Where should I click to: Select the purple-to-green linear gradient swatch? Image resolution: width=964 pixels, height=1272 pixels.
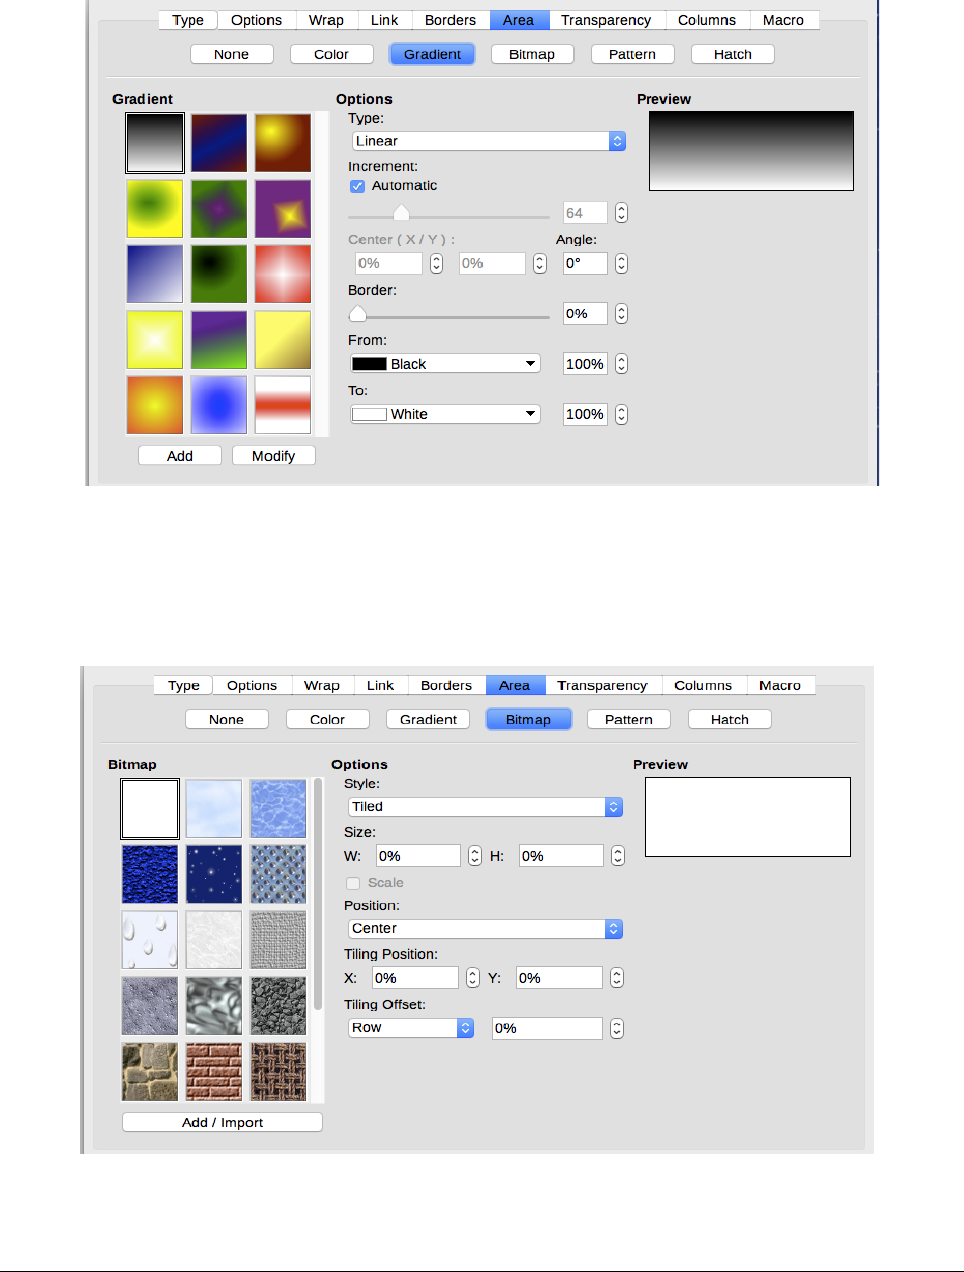click(x=219, y=340)
